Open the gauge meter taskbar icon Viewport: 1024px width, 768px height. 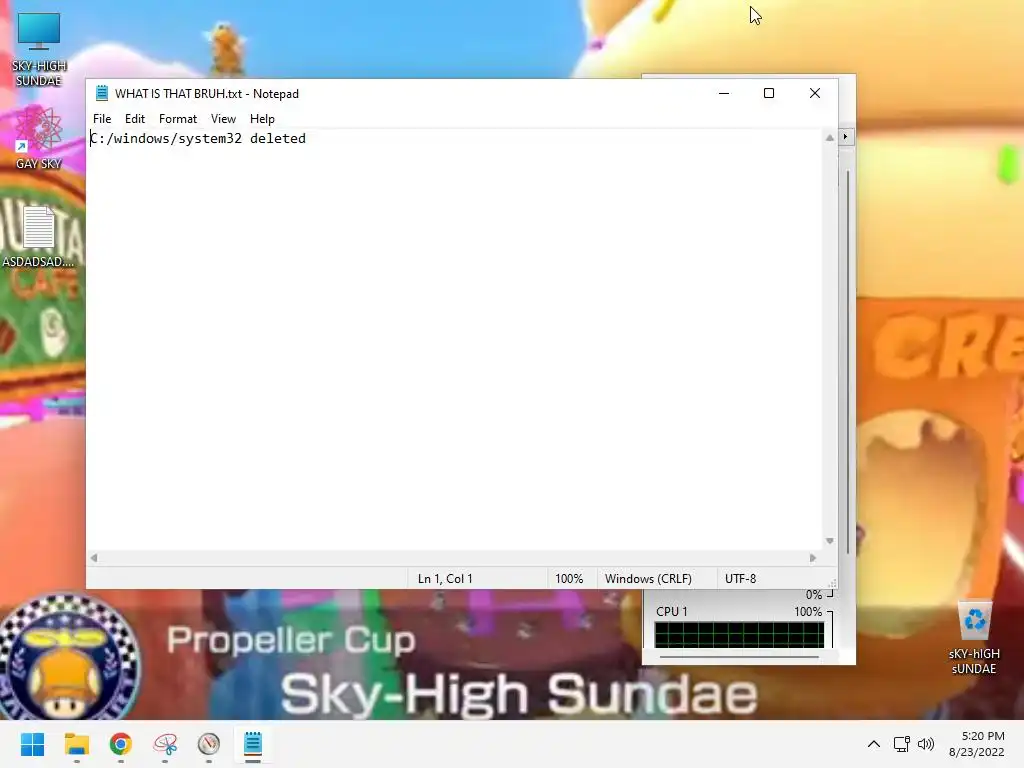[x=209, y=744]
